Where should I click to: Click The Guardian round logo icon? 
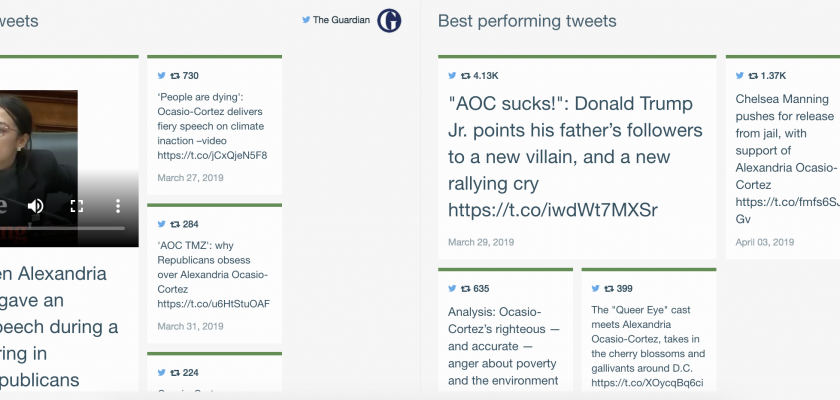click(x=389, y=20)
